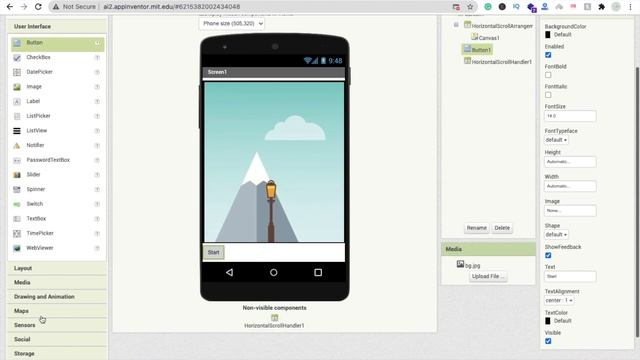
Task: Tap the phone preview recent apps square
Action: (318, 272)
